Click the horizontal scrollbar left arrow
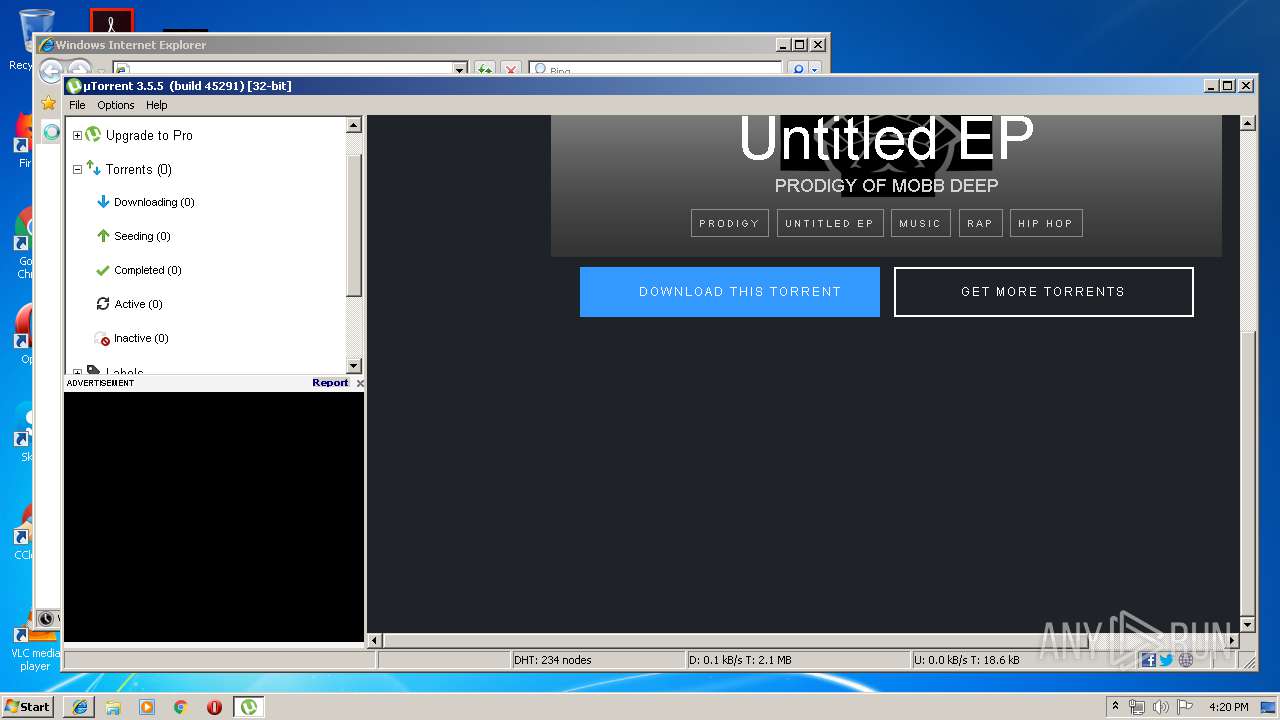This screenshot has width=1280, height=720. [x=375, y=640]
